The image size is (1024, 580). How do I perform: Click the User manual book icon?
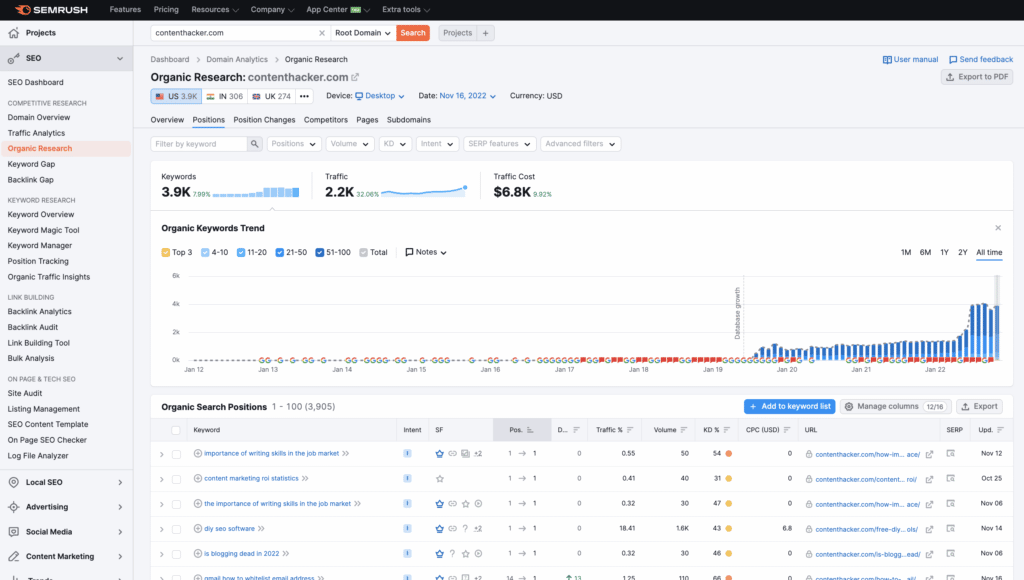coord(887,59)
